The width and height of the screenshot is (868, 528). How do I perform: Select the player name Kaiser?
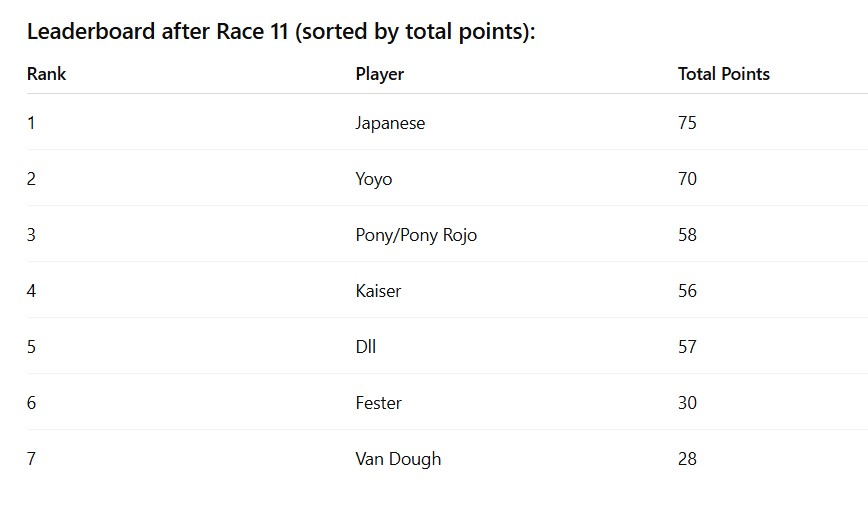378,291
